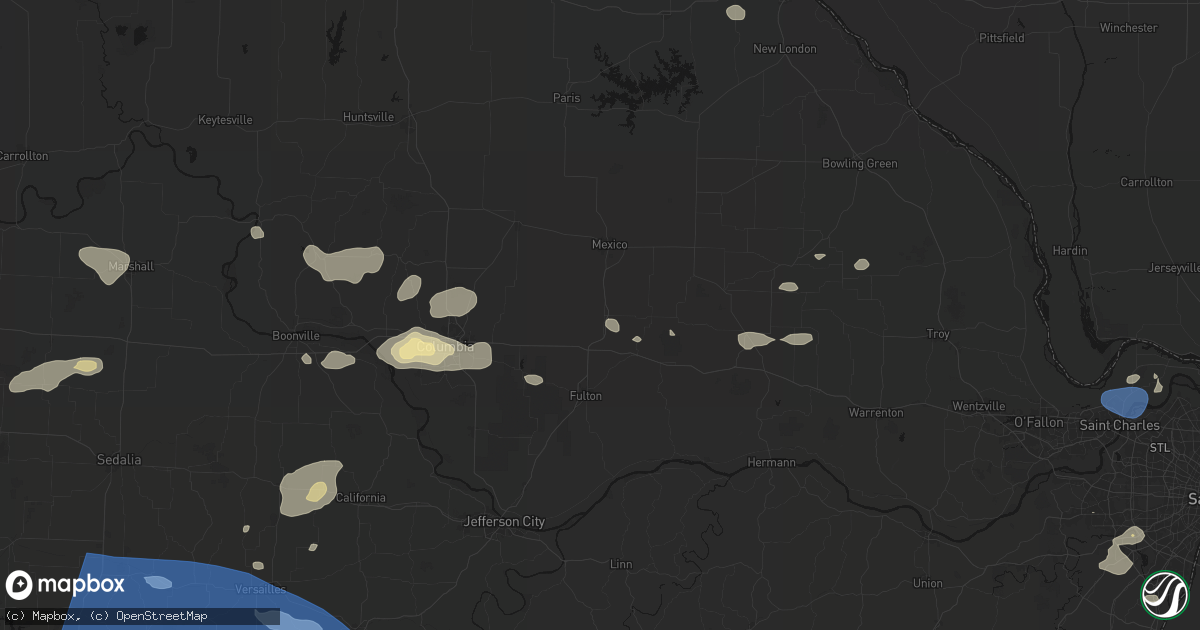The height and width of the screenshot is (630, 1200).
Task: Click the Union town label
Action: 928,583
